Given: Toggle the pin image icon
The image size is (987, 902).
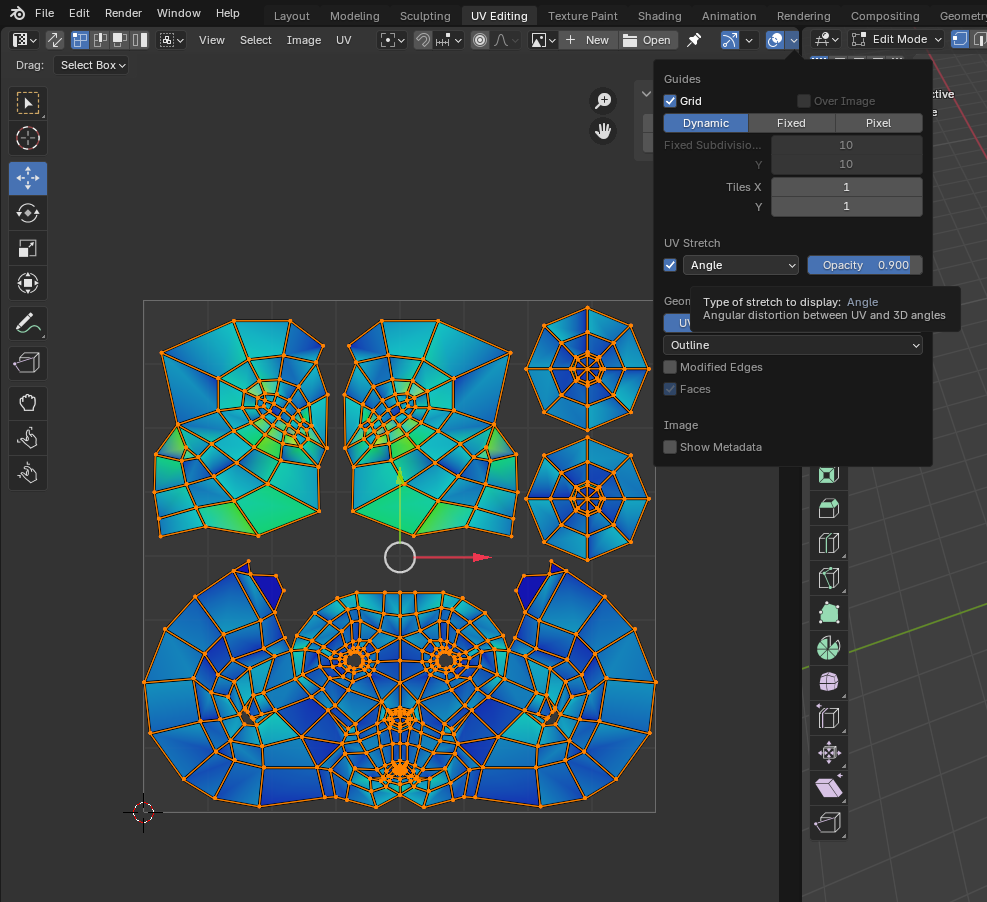Looking at the screenshot, I should click(693, 40).
